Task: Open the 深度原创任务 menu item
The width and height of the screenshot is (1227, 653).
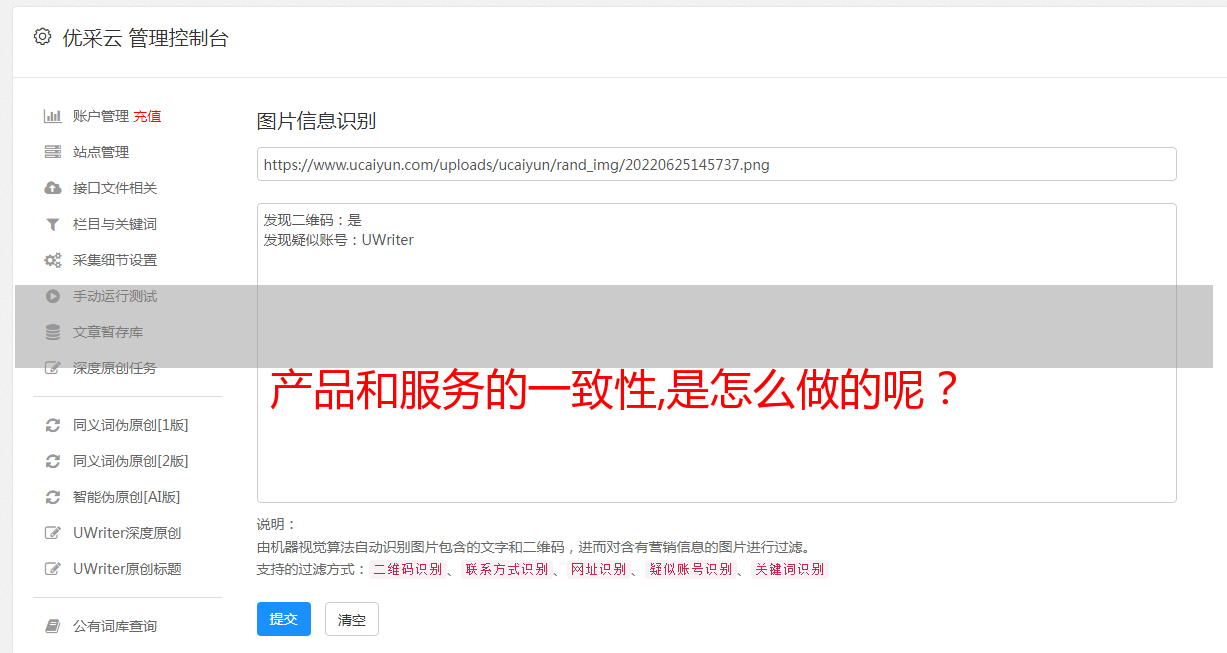Action: coord(115,368)
